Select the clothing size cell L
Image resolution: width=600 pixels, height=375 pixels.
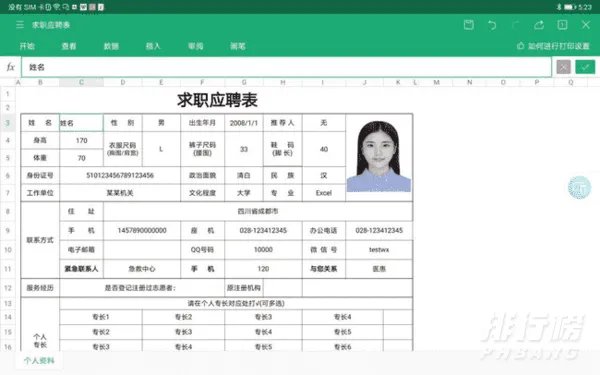[x=161, y=149]
